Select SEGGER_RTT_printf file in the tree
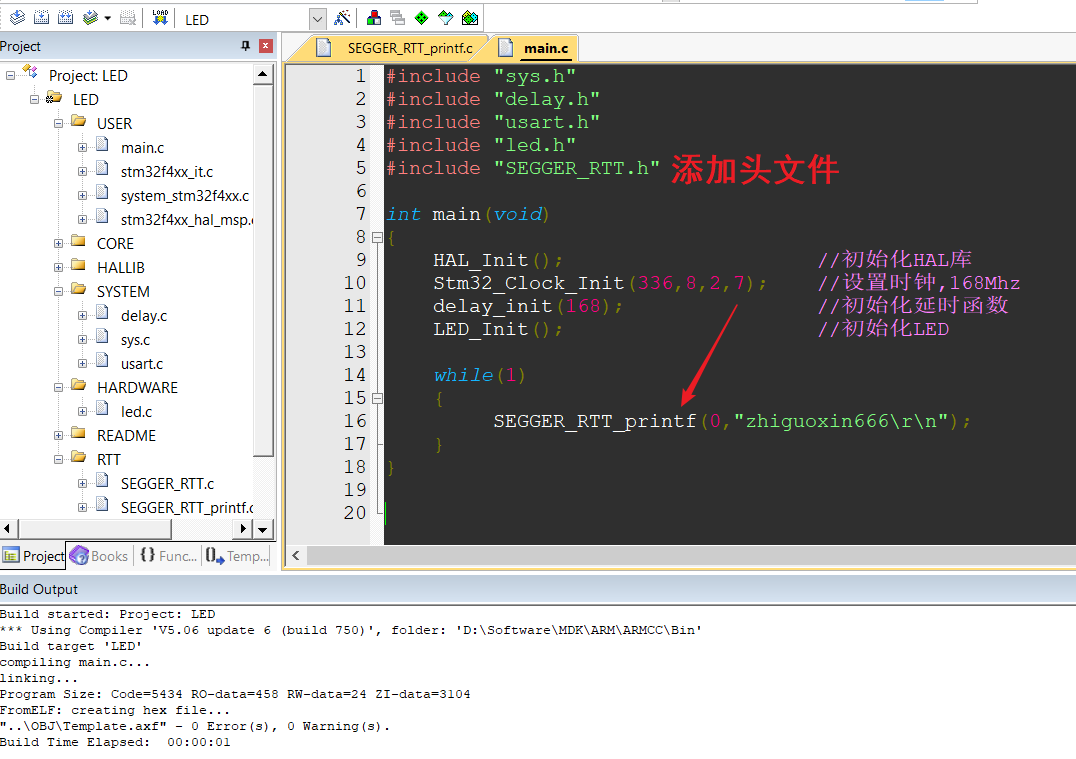This screenshot has height=759, width=1076. 187,508
